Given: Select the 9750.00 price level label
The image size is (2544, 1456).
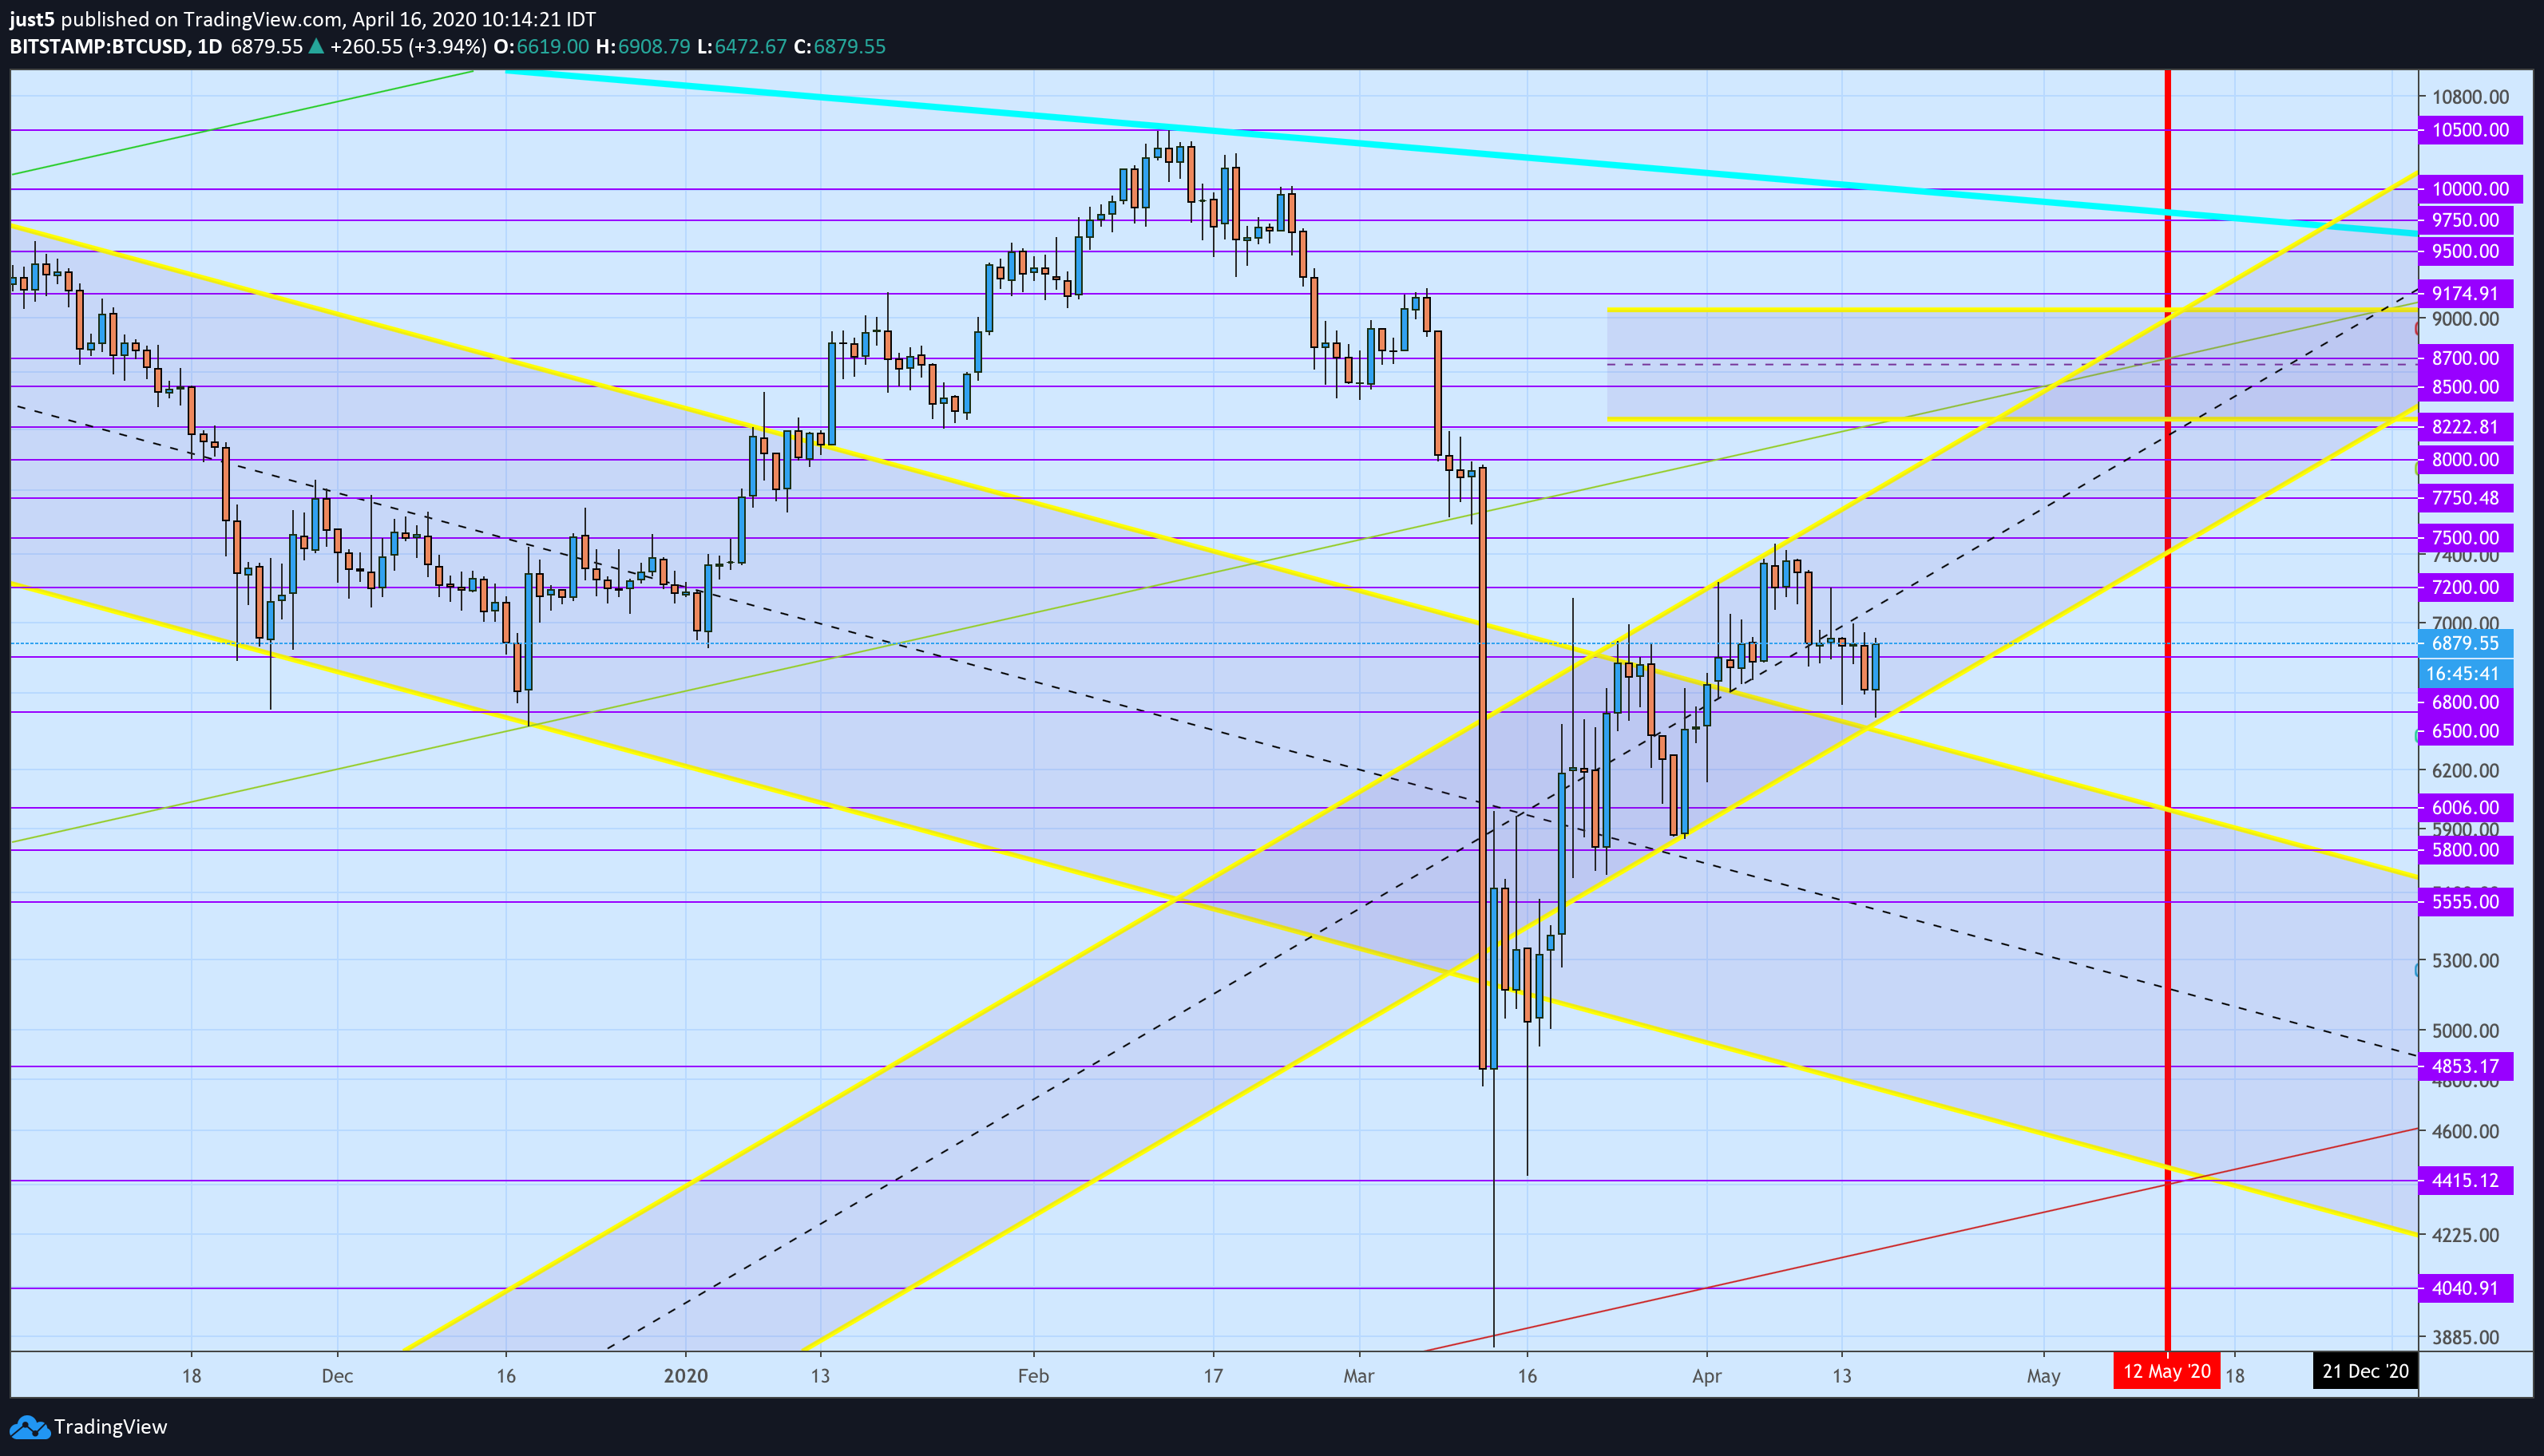Looking at the screenshot, I should coord(2465,220).
